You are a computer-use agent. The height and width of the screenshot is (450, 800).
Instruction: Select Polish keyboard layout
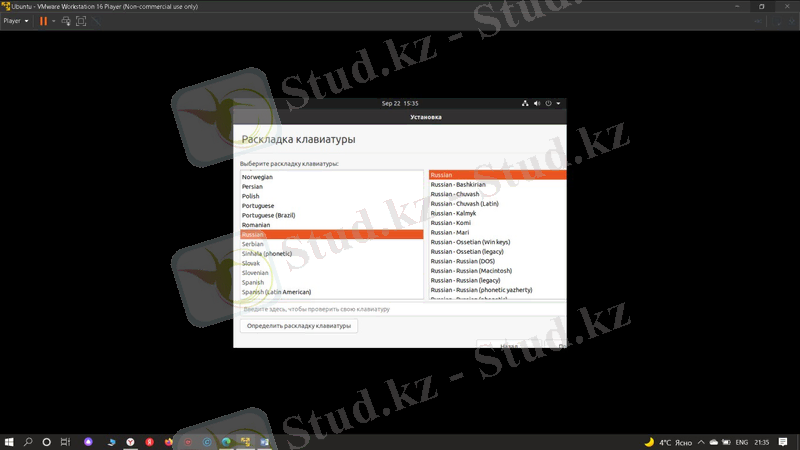coord(332,196)
